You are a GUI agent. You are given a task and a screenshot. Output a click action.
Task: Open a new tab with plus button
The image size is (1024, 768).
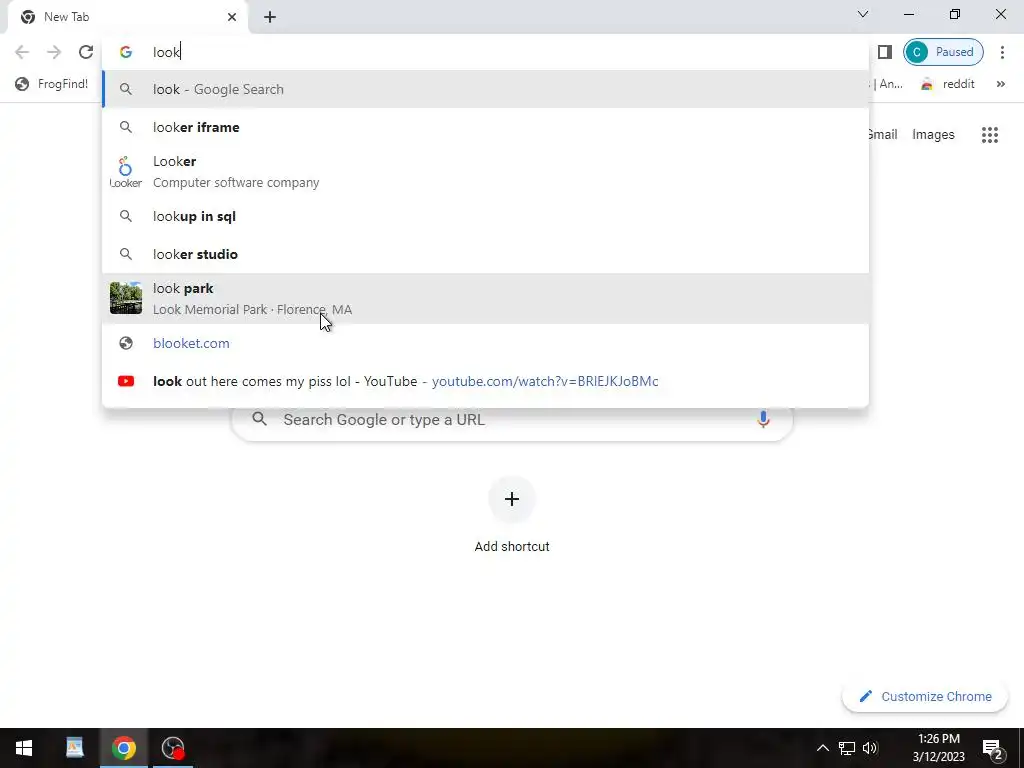[270, 17]
